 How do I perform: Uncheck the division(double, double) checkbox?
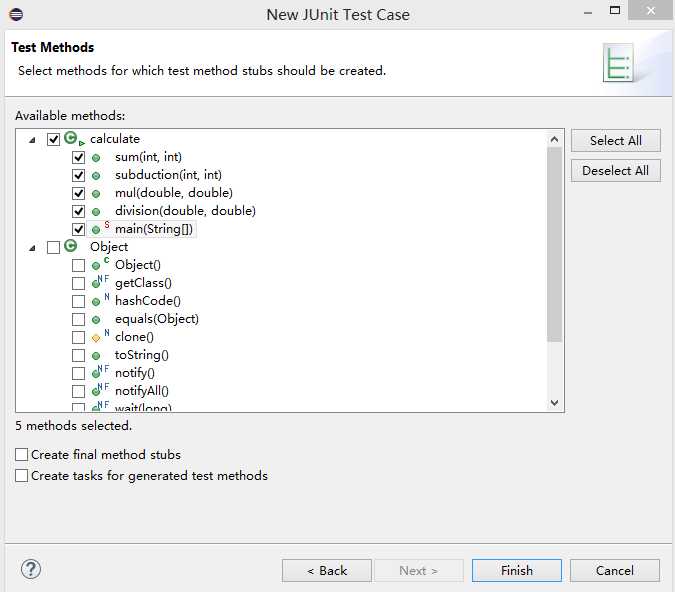pos(78,211)
